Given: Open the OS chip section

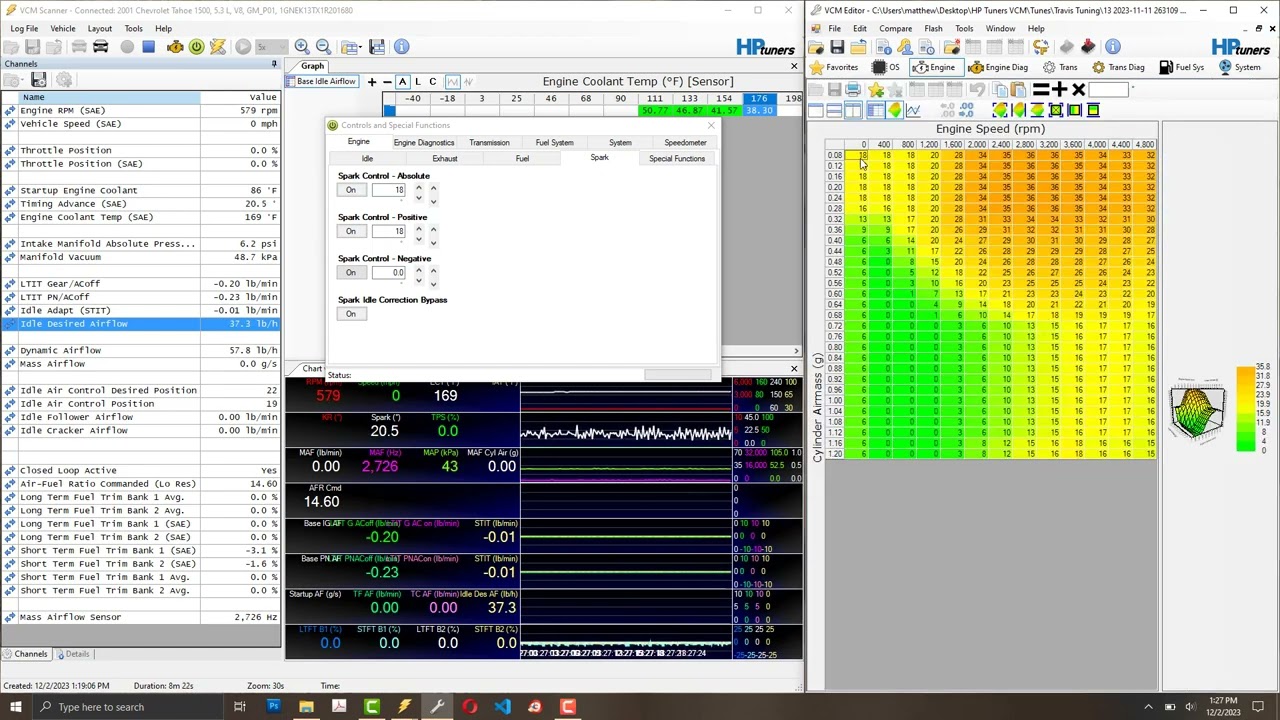Looking at the screenshot, I should tap(886, 67).
